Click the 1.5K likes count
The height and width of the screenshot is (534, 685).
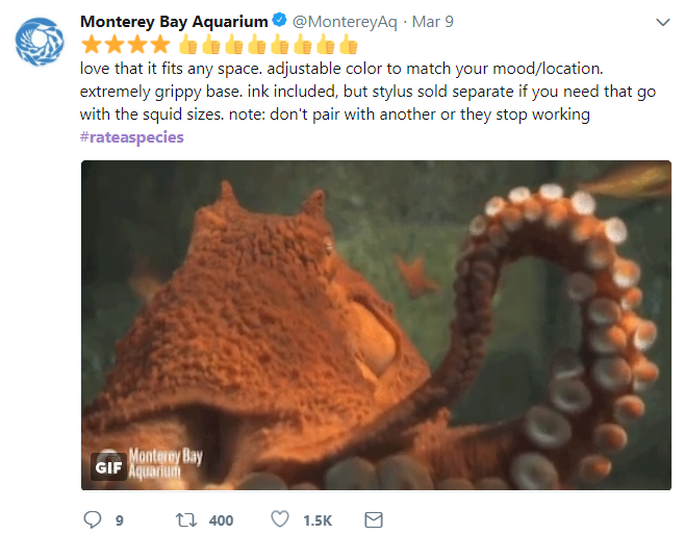tap(318, 520)
